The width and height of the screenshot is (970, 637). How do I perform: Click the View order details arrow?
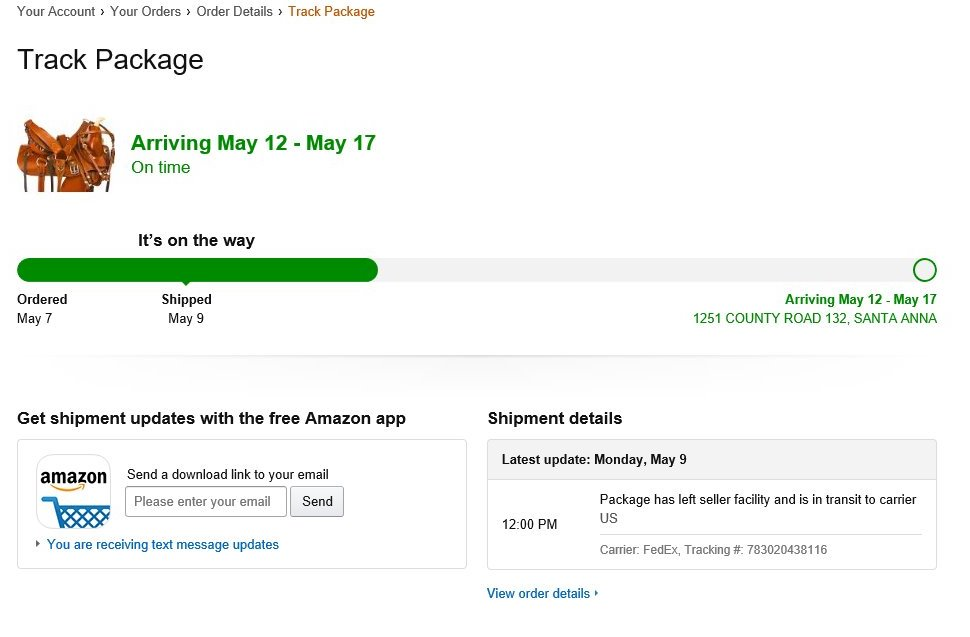[x=596, y=593]
